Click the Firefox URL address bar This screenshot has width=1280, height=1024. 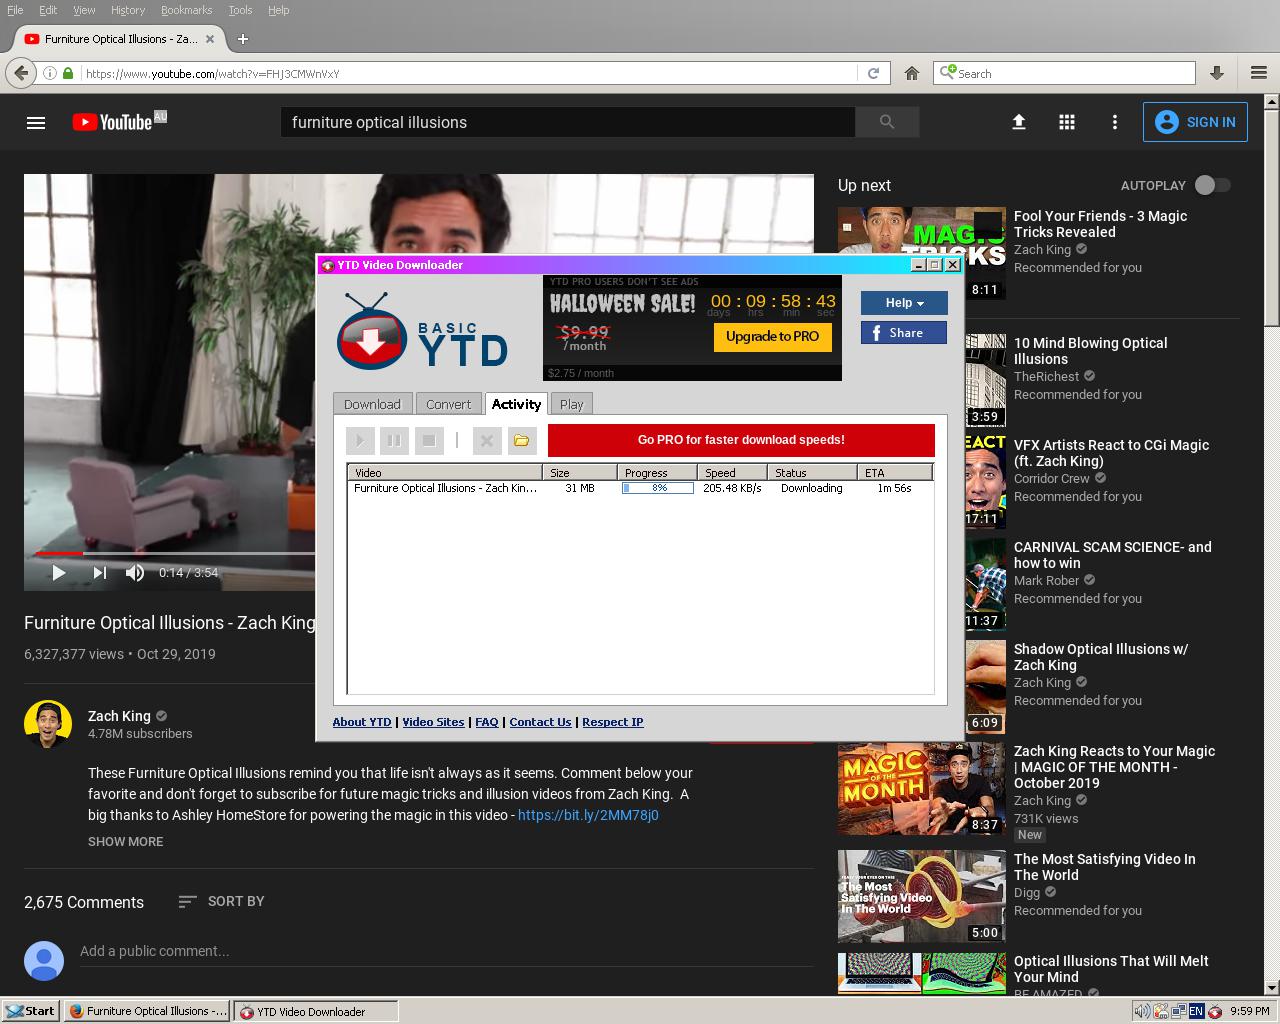tap(468, 73)
